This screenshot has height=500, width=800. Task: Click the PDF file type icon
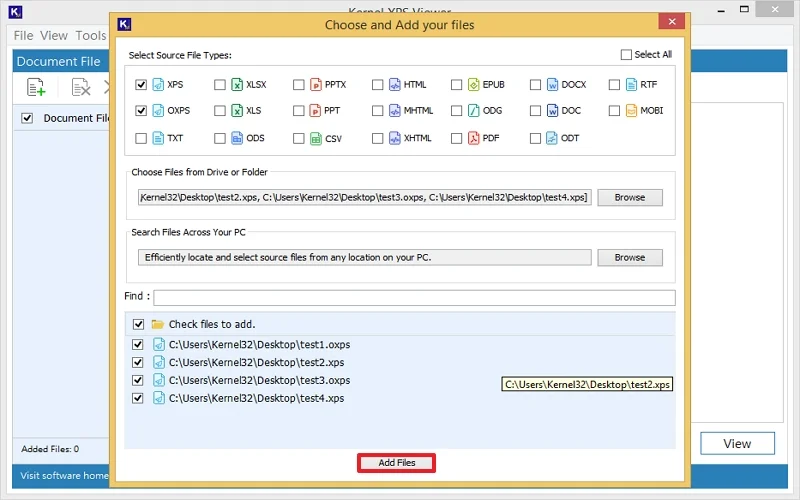pyautogui.click(x=473, y=138)
